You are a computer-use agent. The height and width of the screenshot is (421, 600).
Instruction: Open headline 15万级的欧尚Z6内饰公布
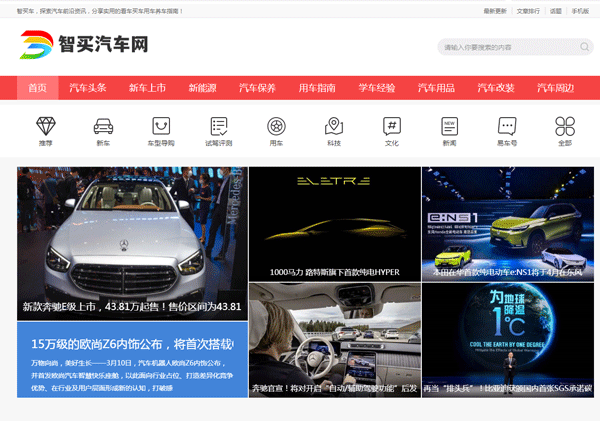point(132,344)
